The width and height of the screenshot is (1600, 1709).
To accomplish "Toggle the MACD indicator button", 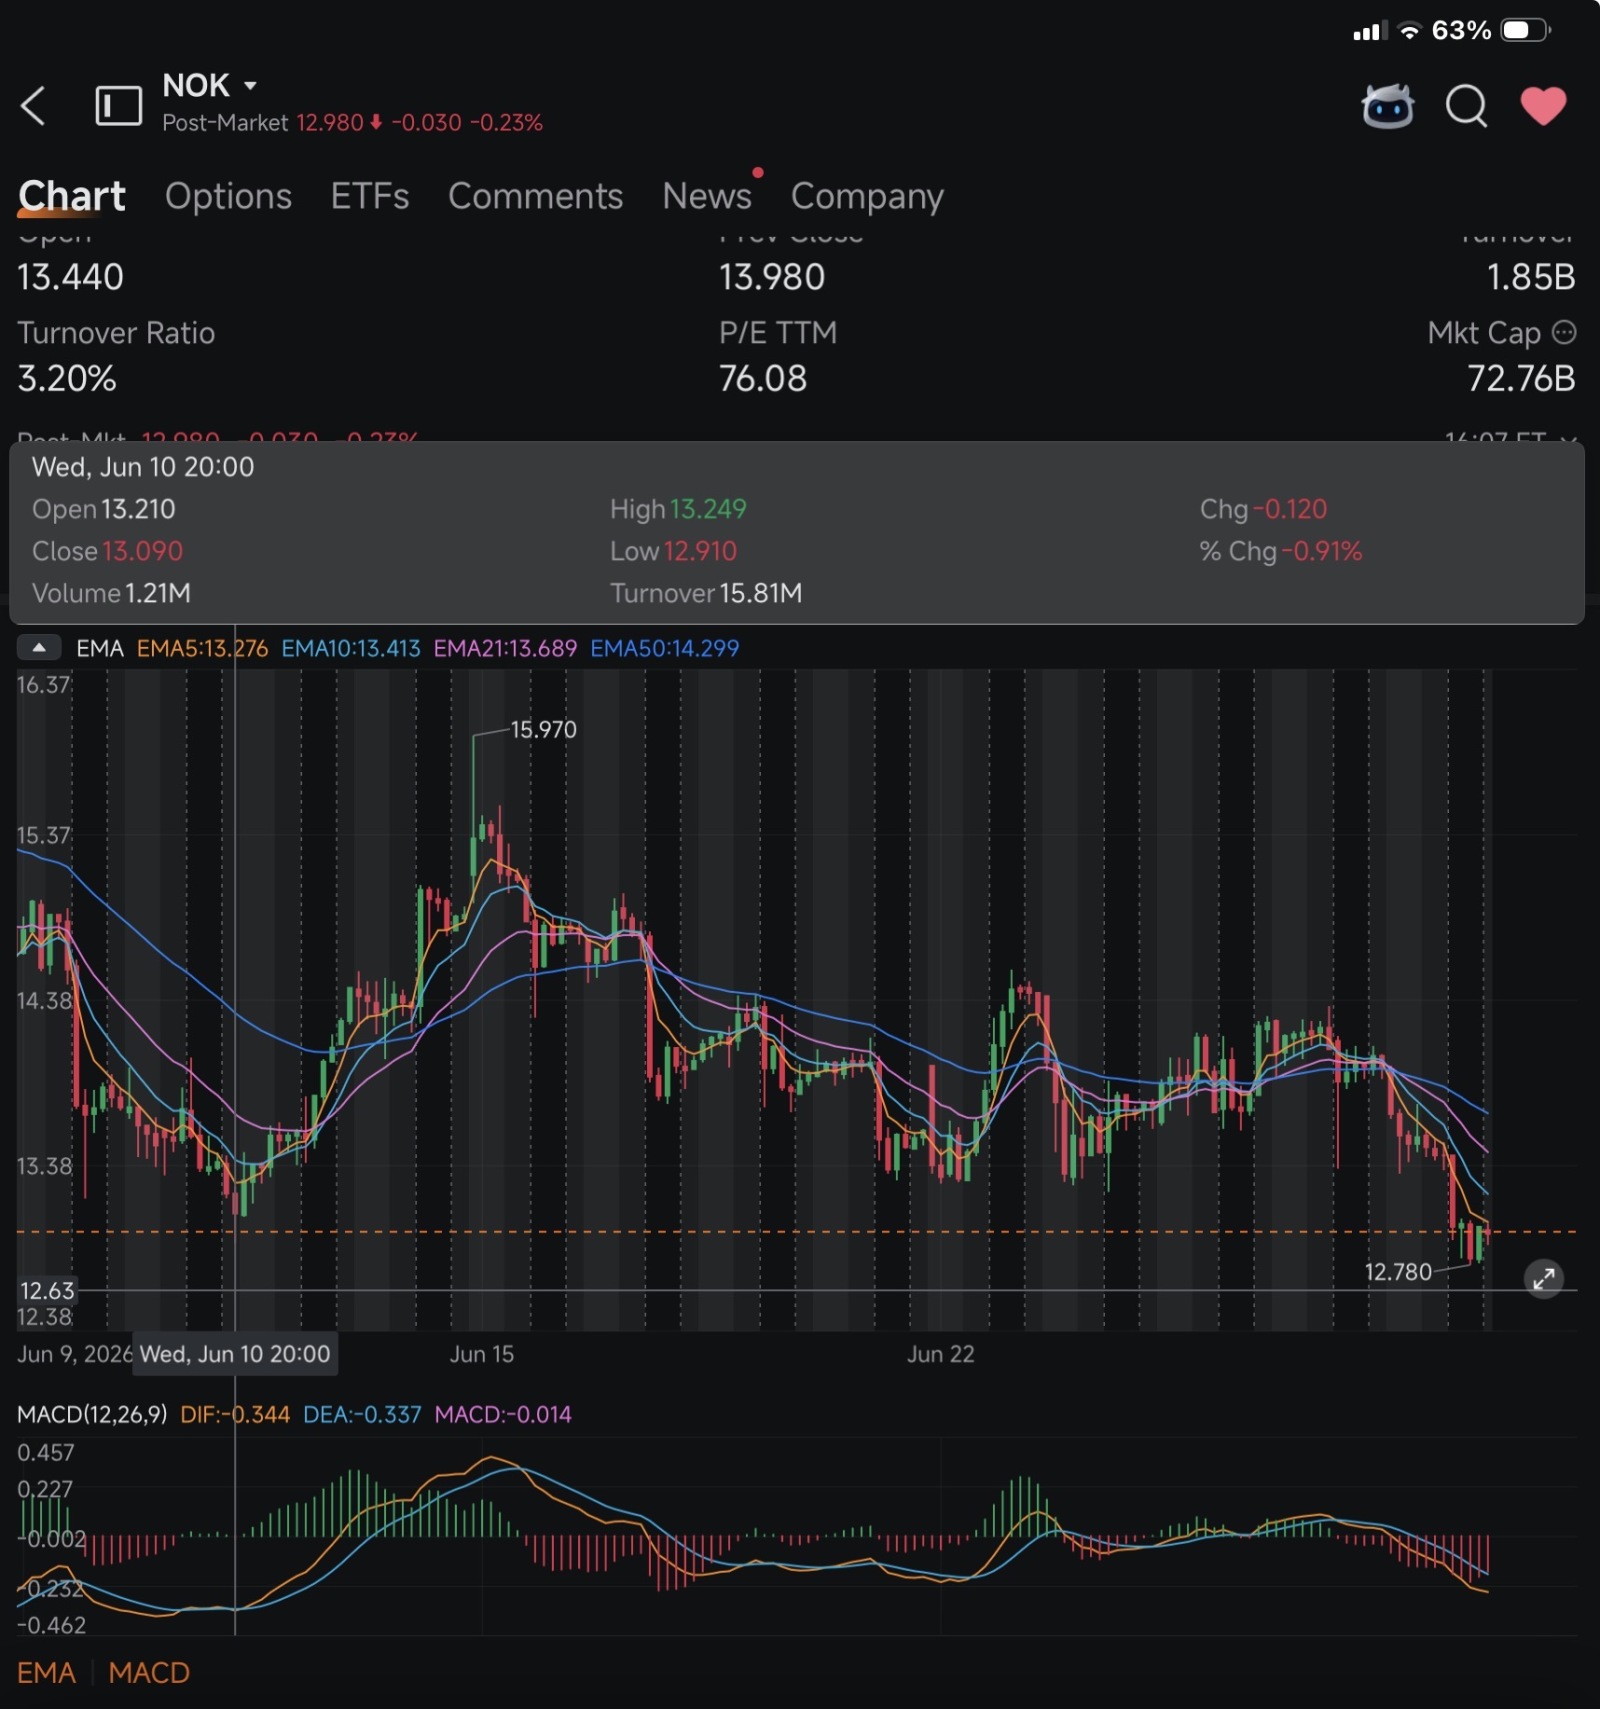I will click(x=149, y=1672).
